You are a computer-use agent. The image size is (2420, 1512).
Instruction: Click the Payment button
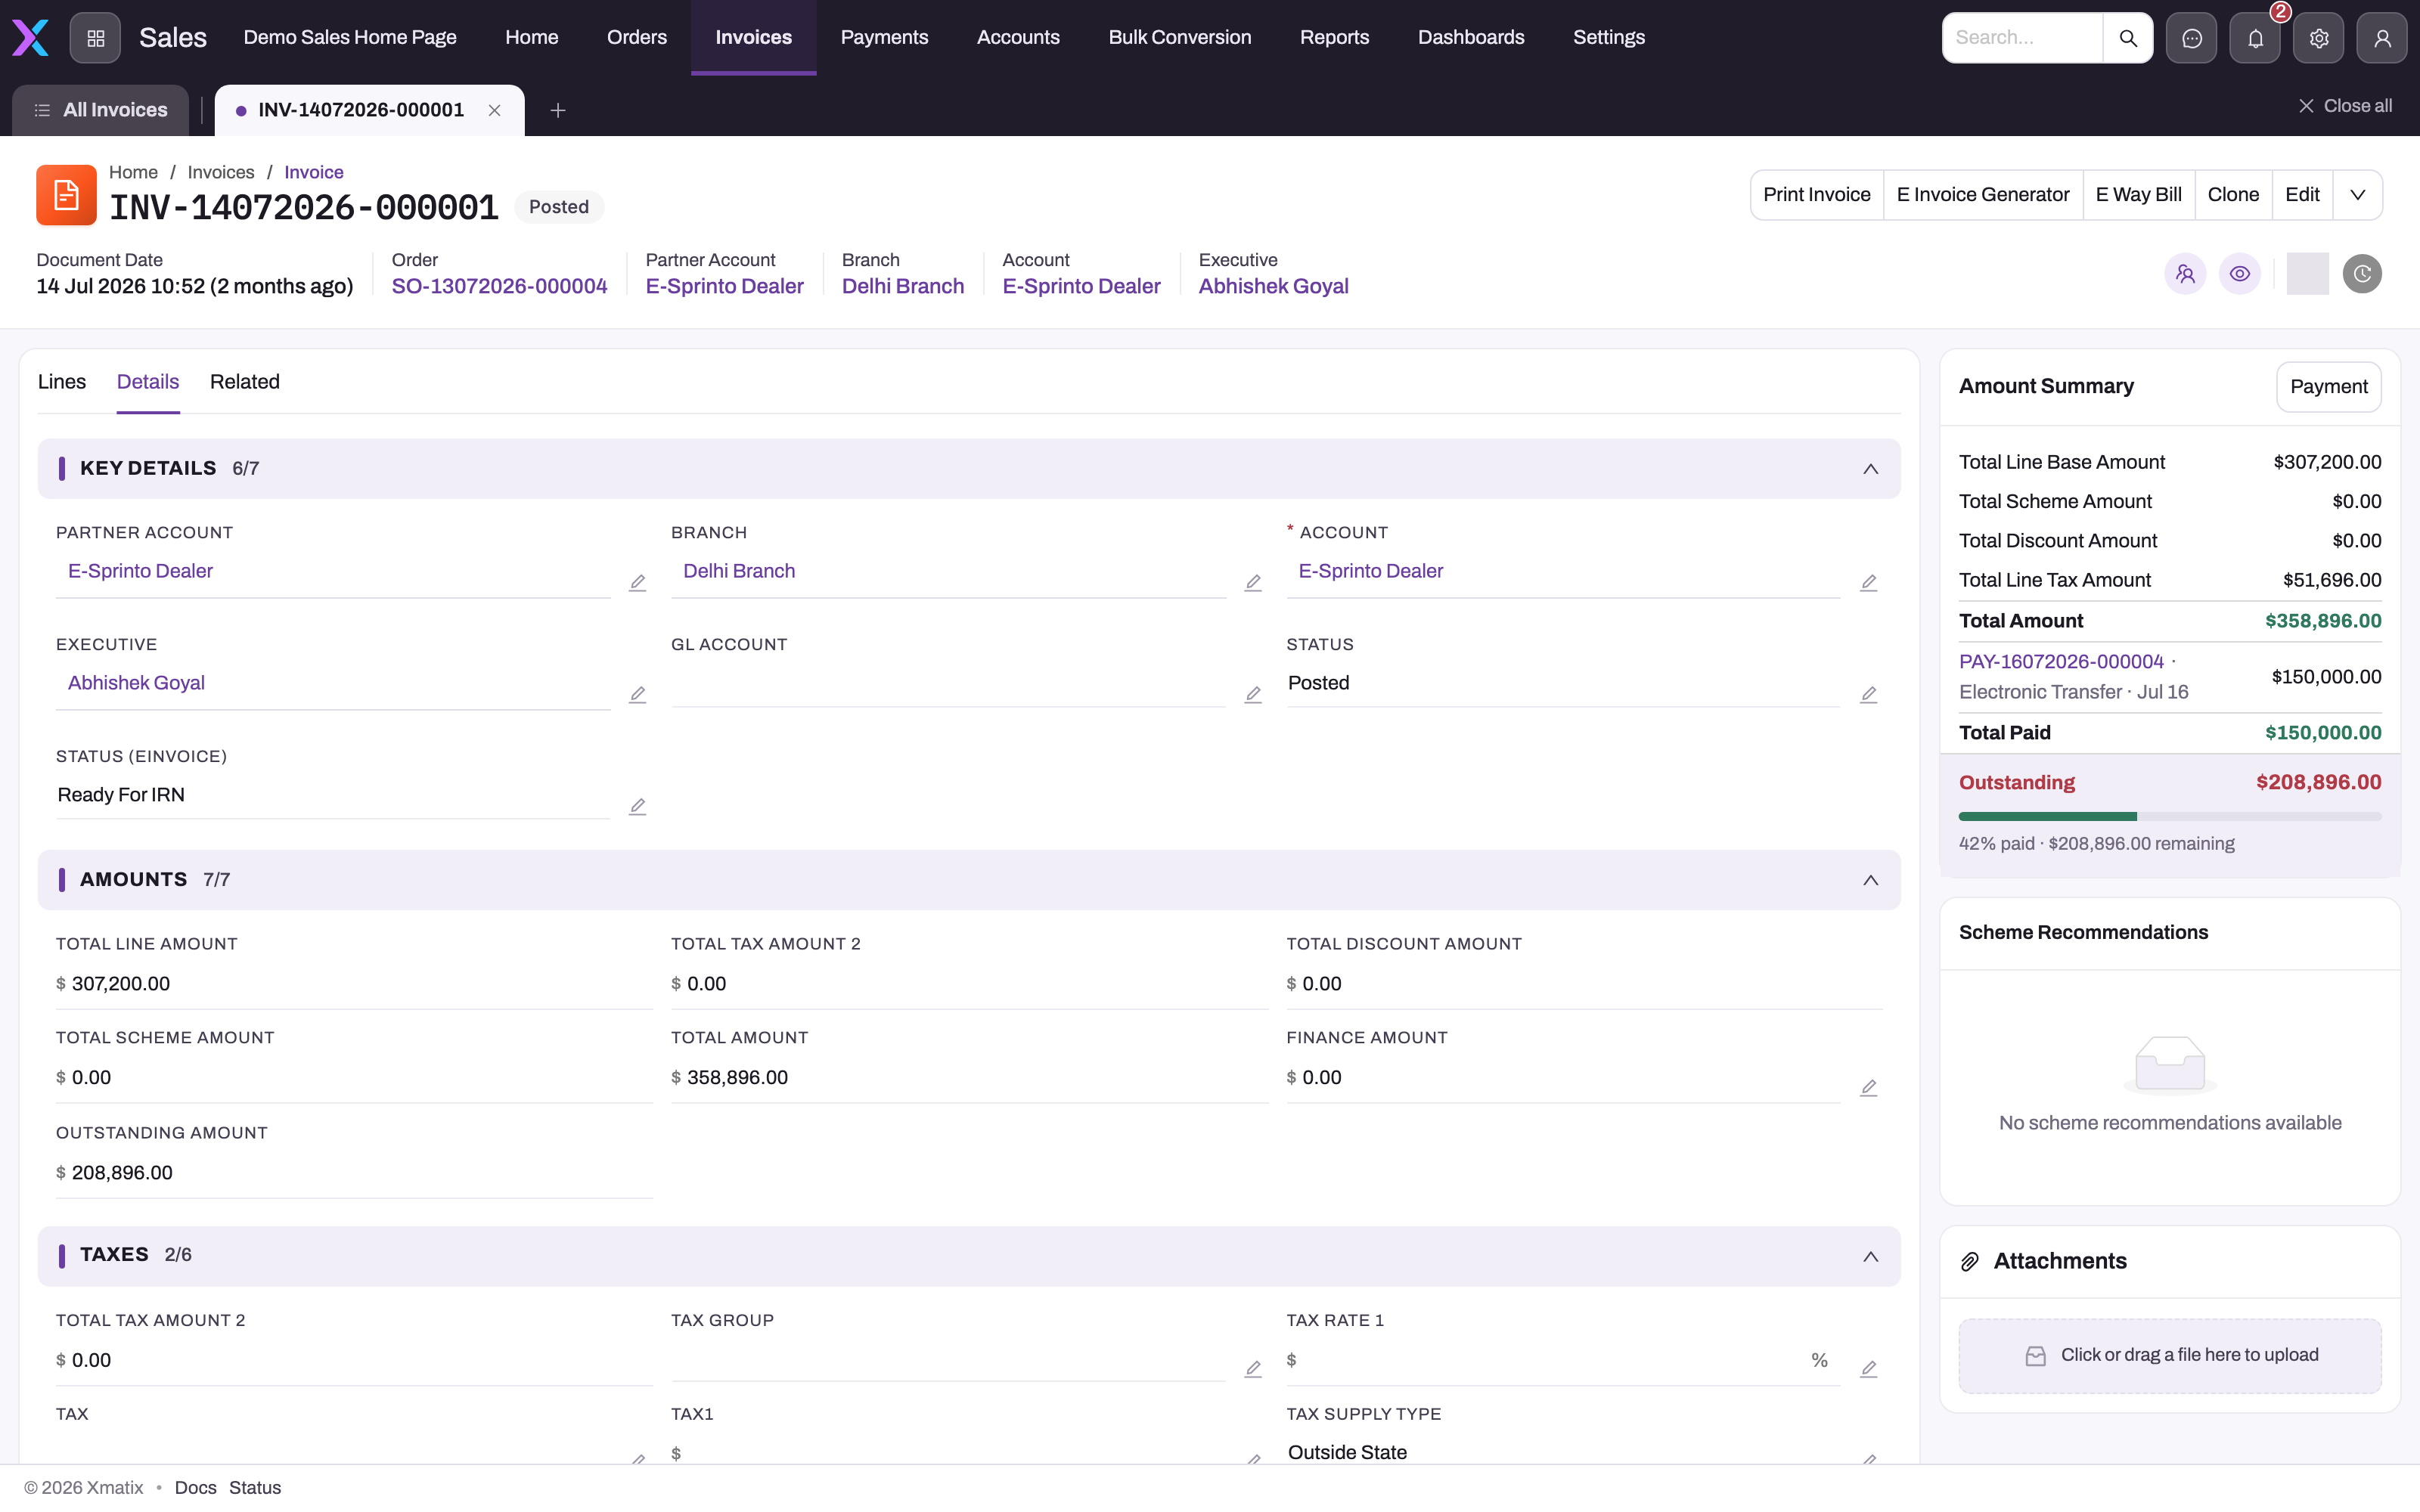[2328, 387]
